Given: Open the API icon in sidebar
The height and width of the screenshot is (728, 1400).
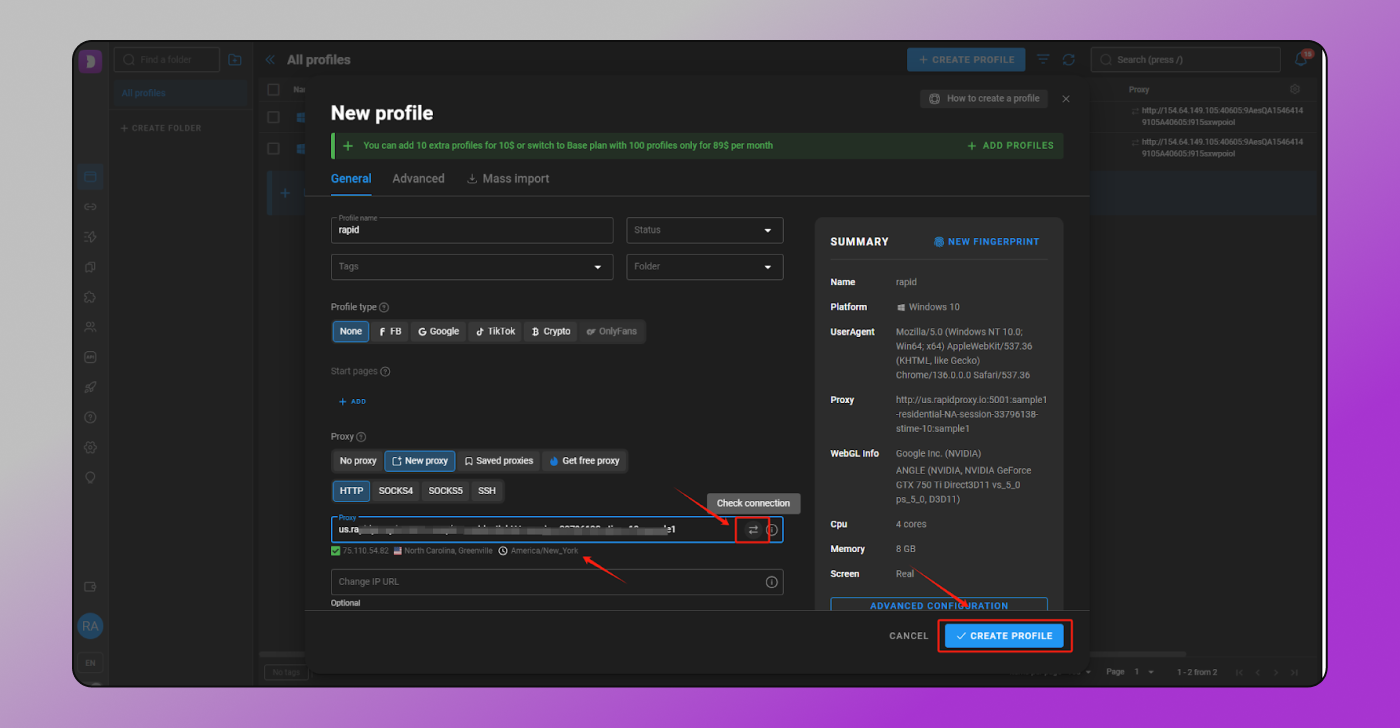Looking at the screenshot, I should (x=90, y=357).
